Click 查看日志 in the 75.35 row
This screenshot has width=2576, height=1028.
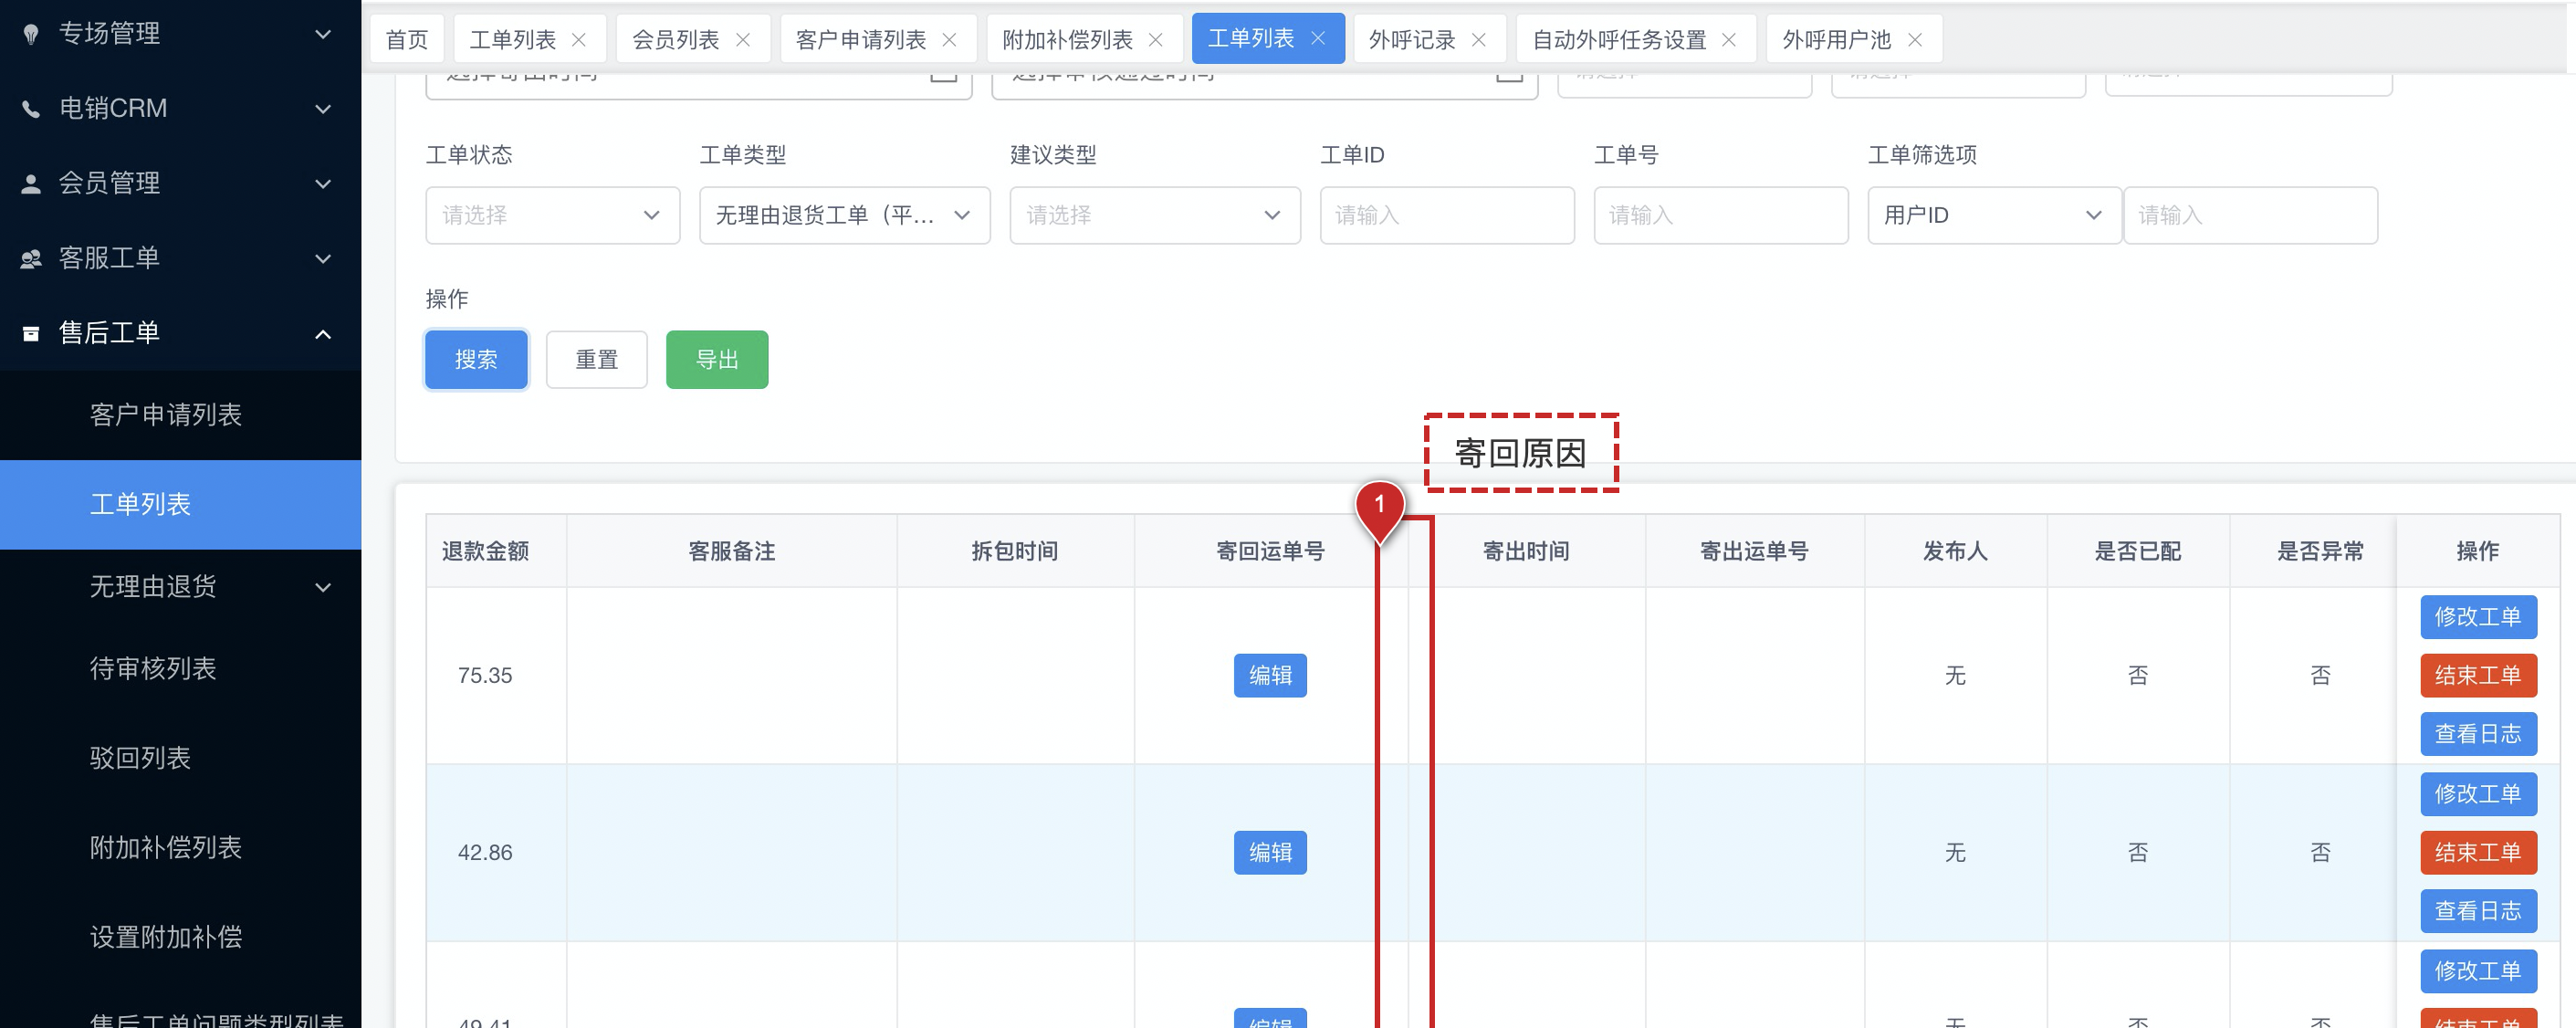click(2478, 734)
